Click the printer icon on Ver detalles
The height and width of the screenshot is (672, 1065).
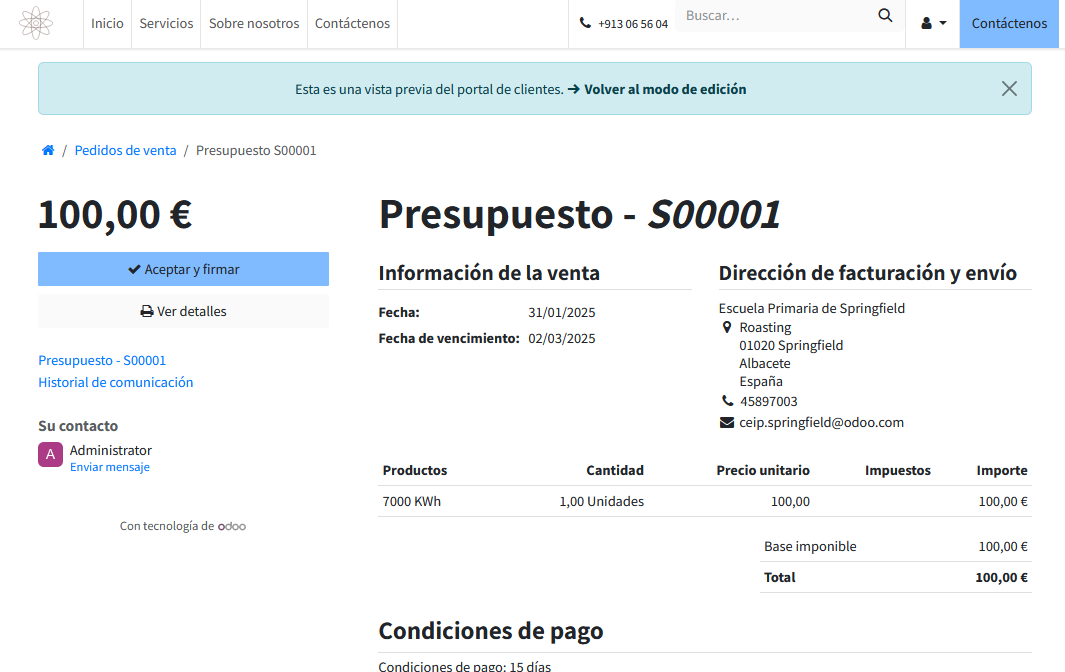coord(146,311)
